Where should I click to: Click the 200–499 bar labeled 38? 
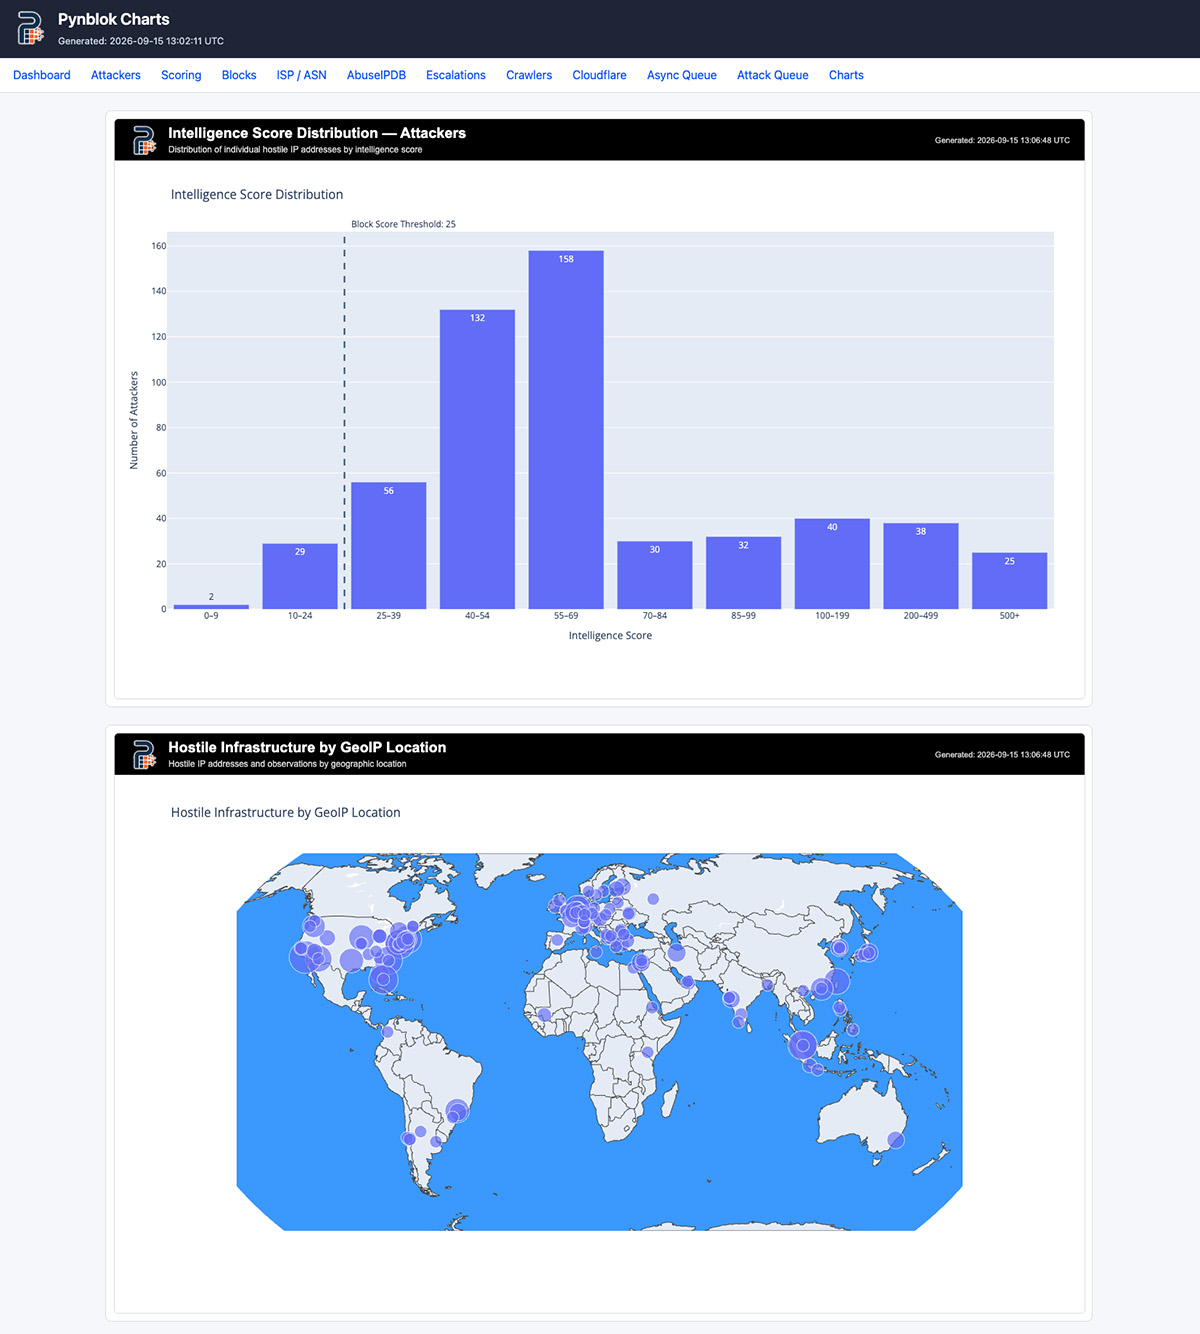921,566
